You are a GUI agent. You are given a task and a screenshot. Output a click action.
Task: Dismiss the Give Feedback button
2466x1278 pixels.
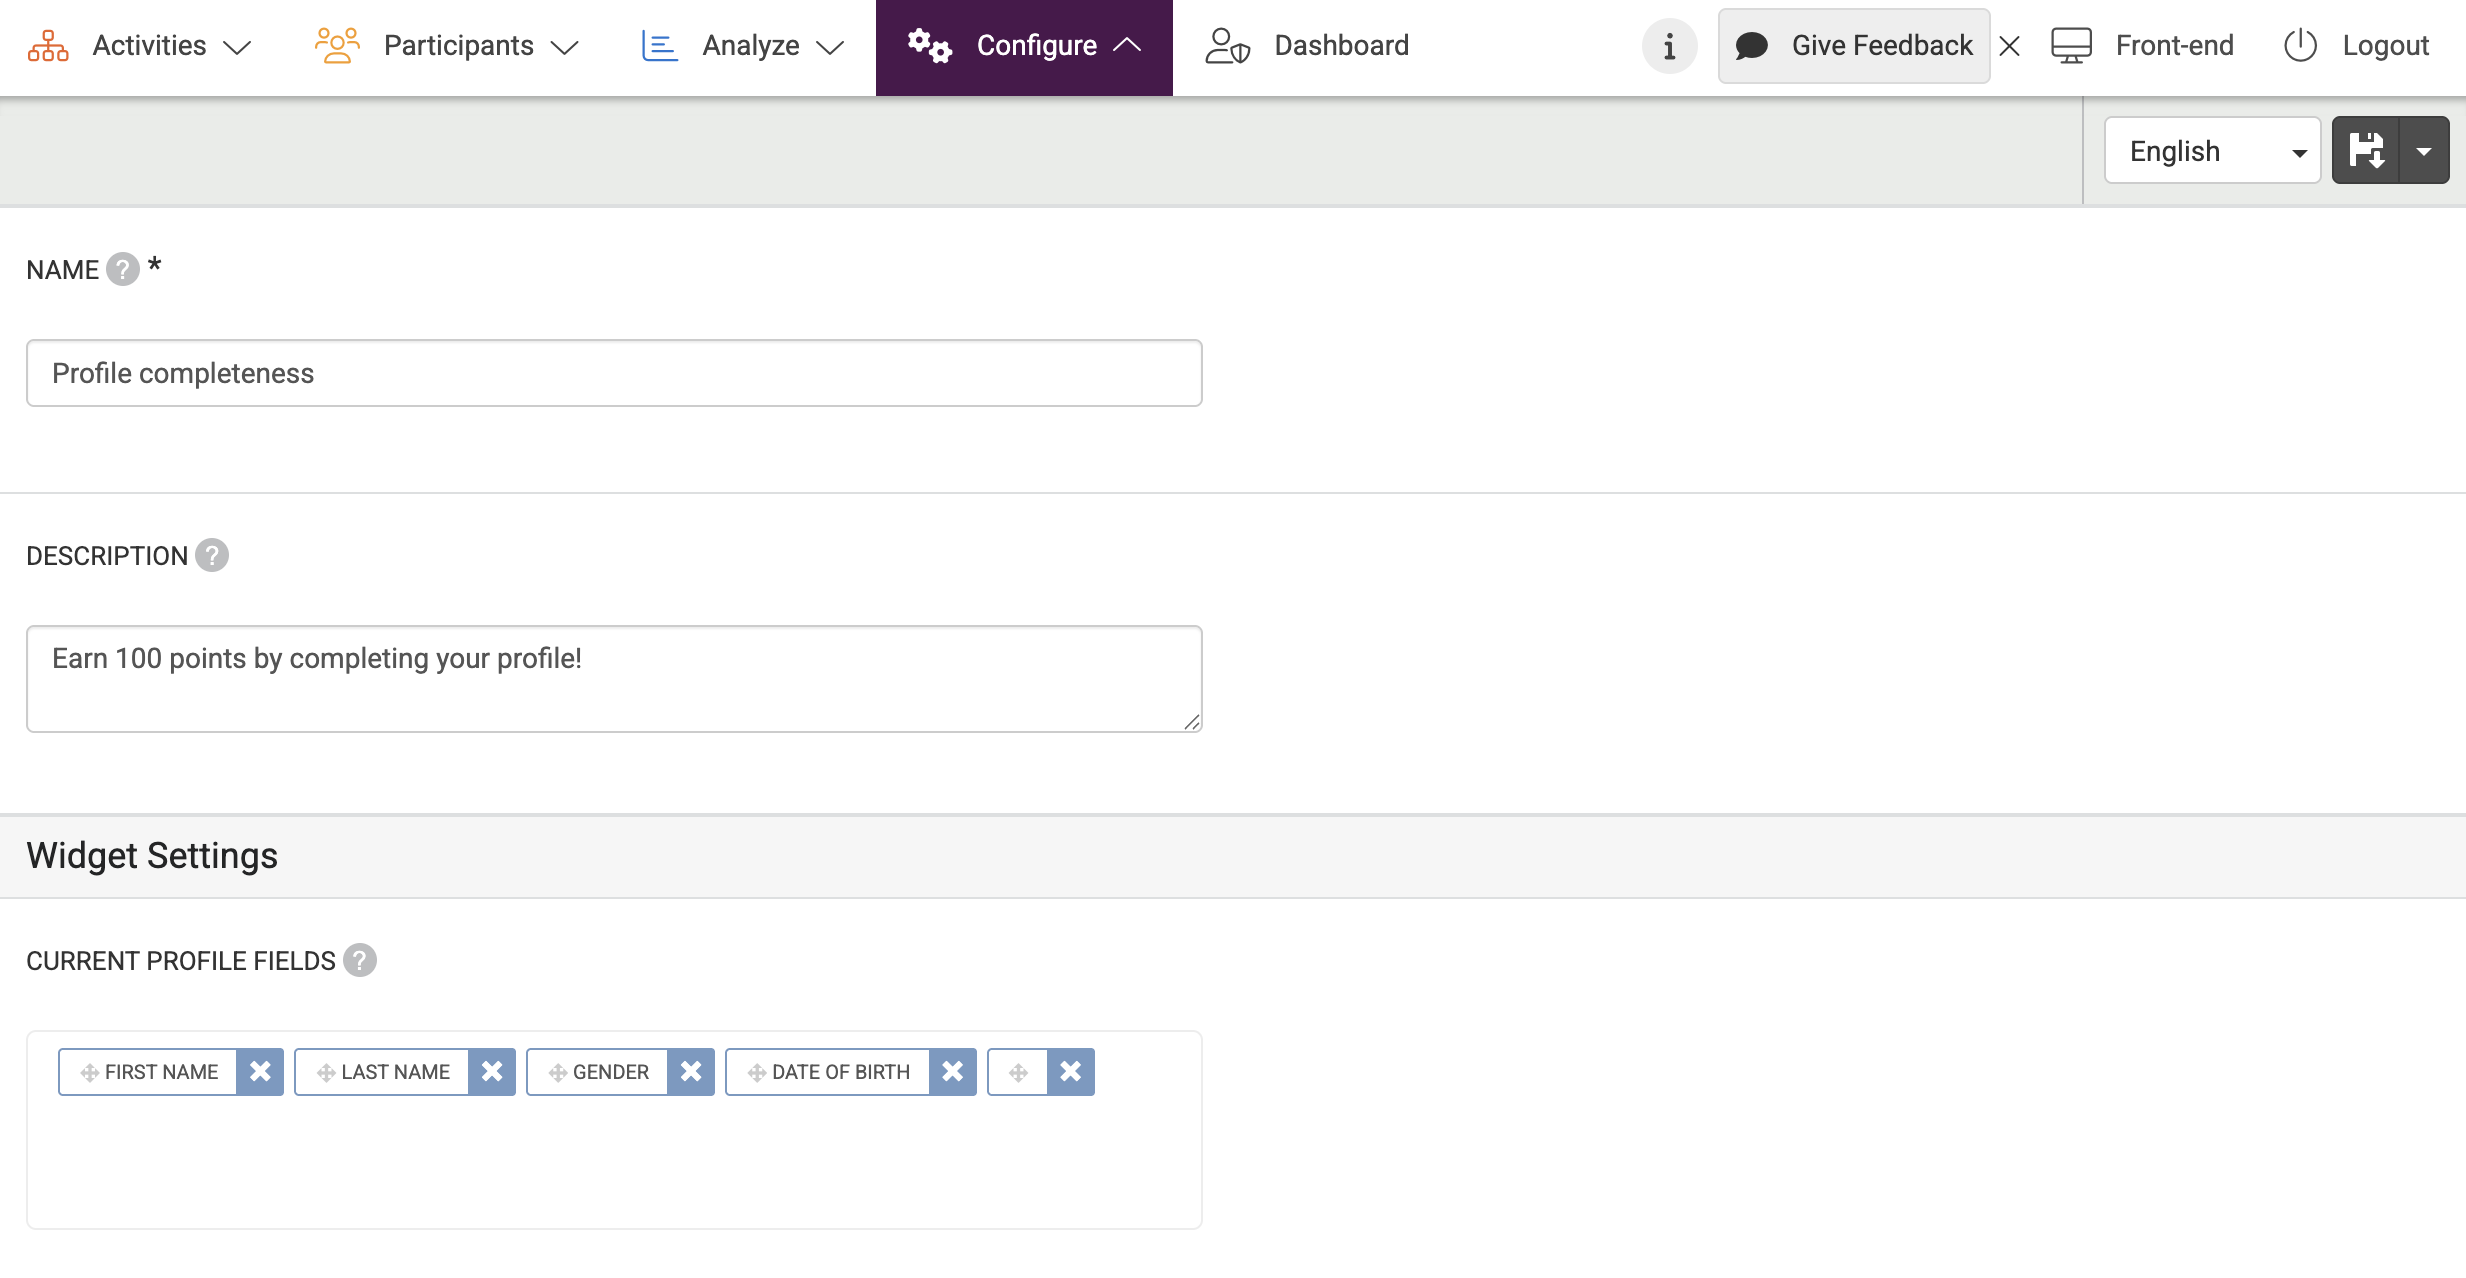click(2010, 46)
